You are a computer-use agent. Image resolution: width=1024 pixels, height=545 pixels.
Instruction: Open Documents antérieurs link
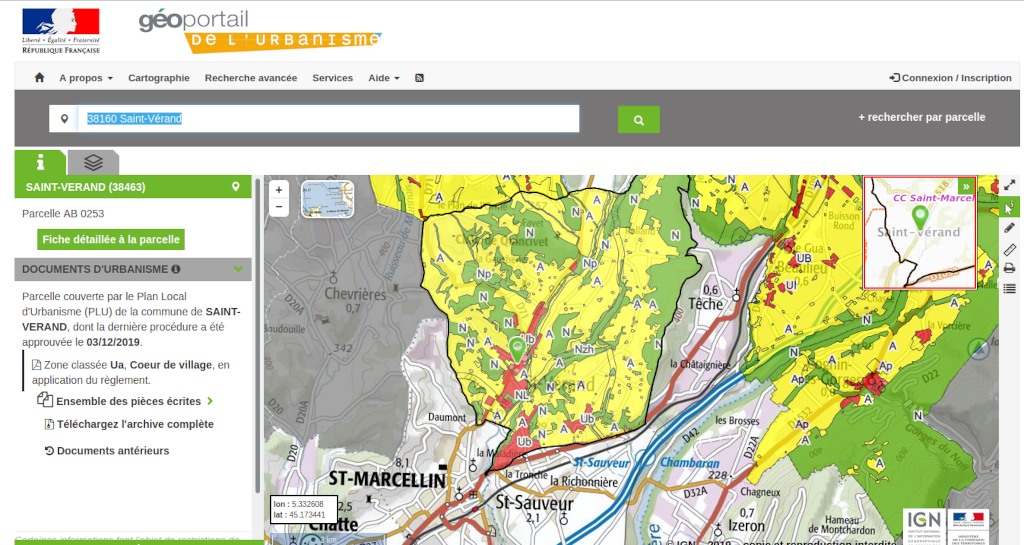point(113,451)
